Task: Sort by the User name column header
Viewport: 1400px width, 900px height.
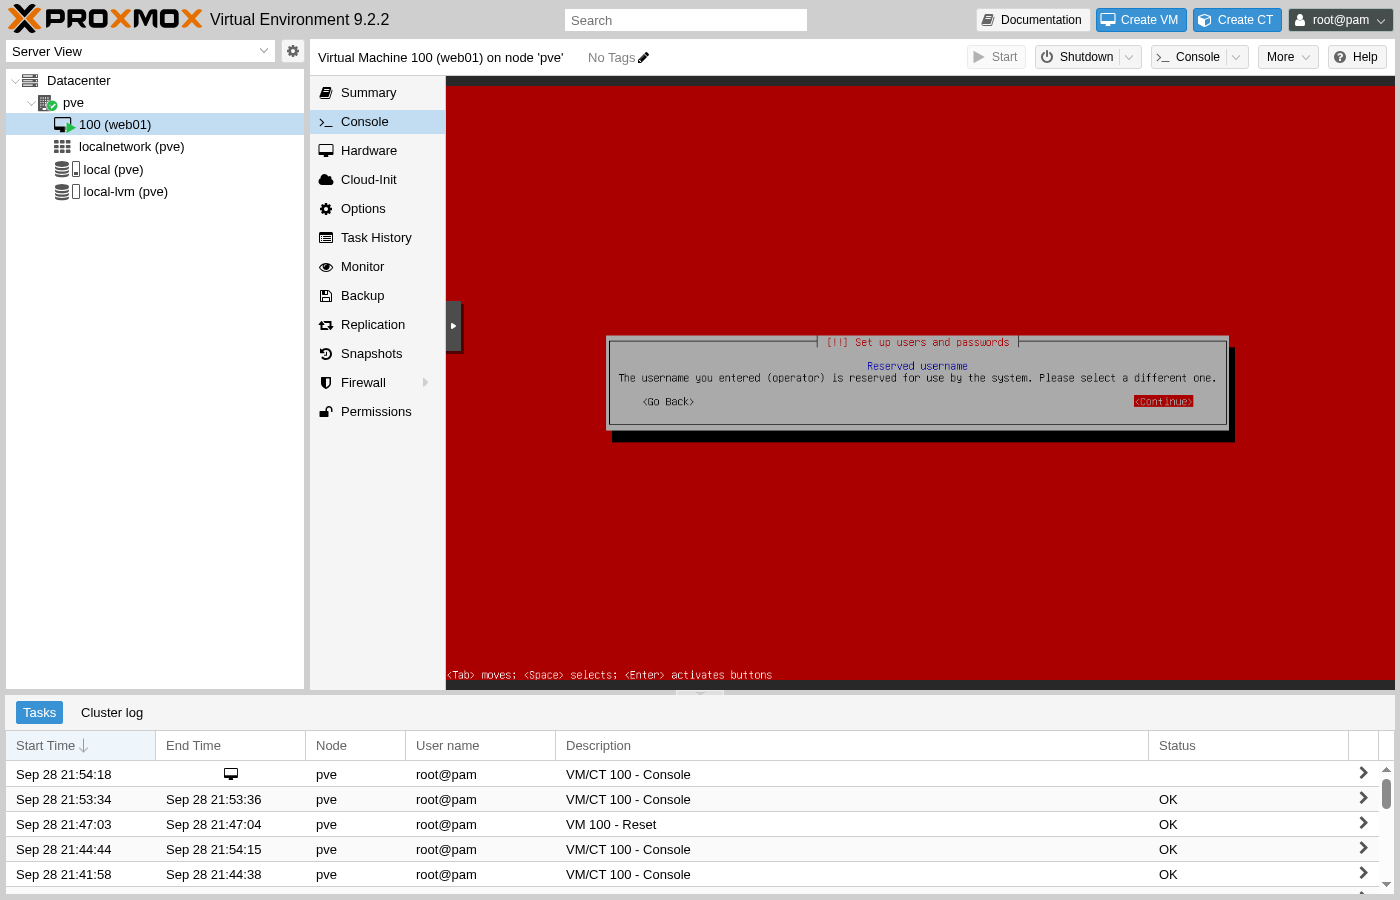Action: point(481,746)
